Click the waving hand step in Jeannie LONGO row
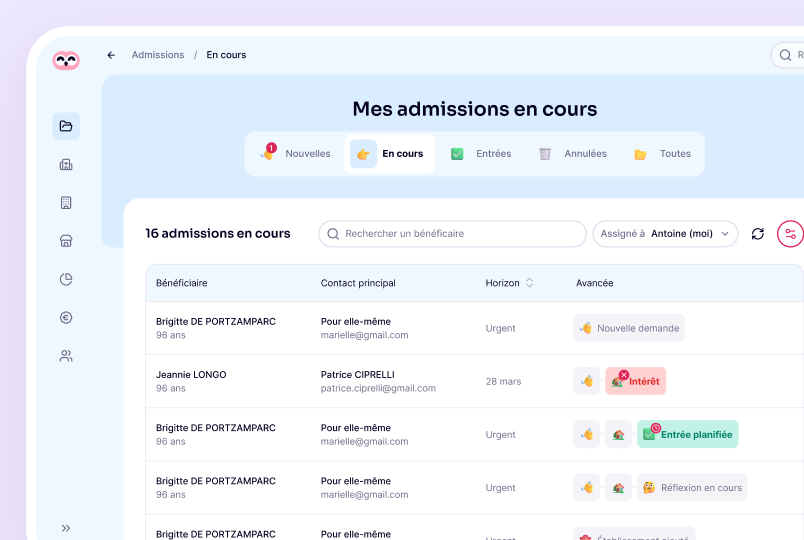The height and width of the screenshot is (540, 804). pos(587,381)
